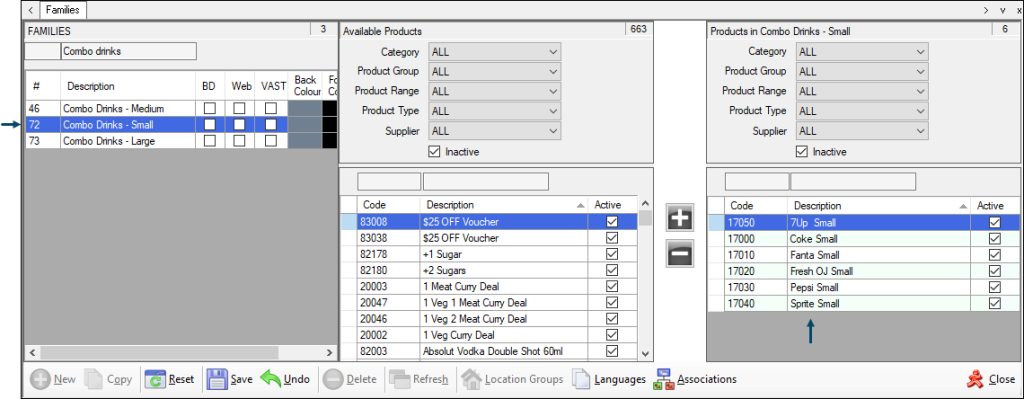Select the +2 Sugars product row
1024x399 pixels.
(x=488, y=270)
